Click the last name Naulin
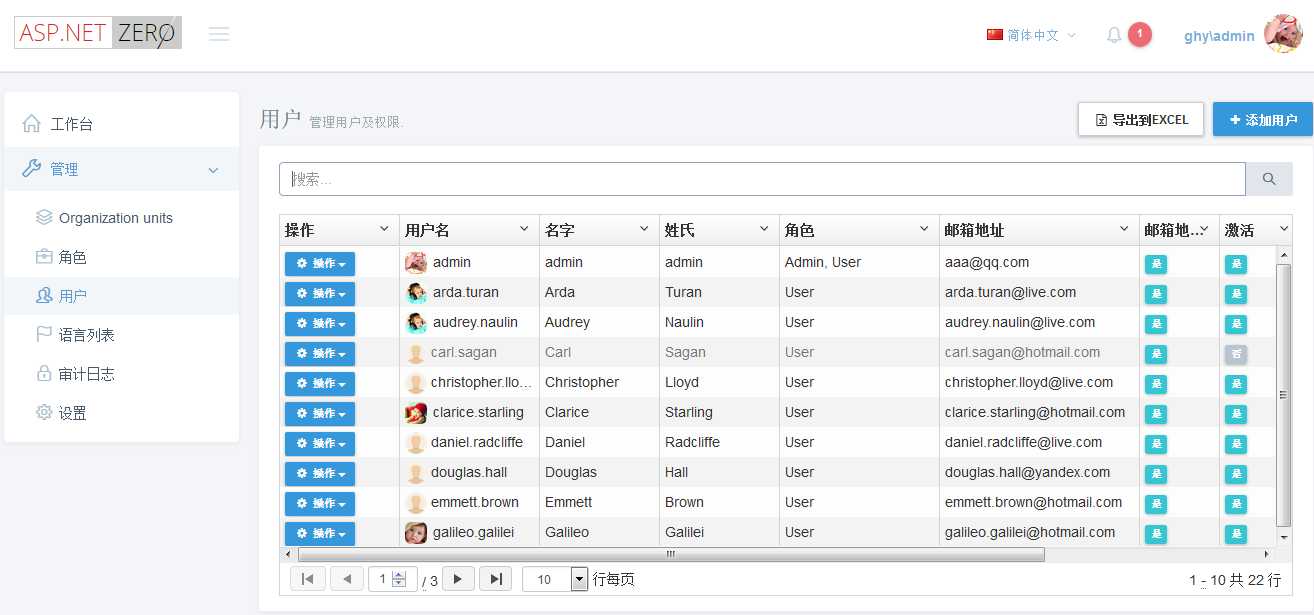The image size is (1314, 615). coord(684,322)
